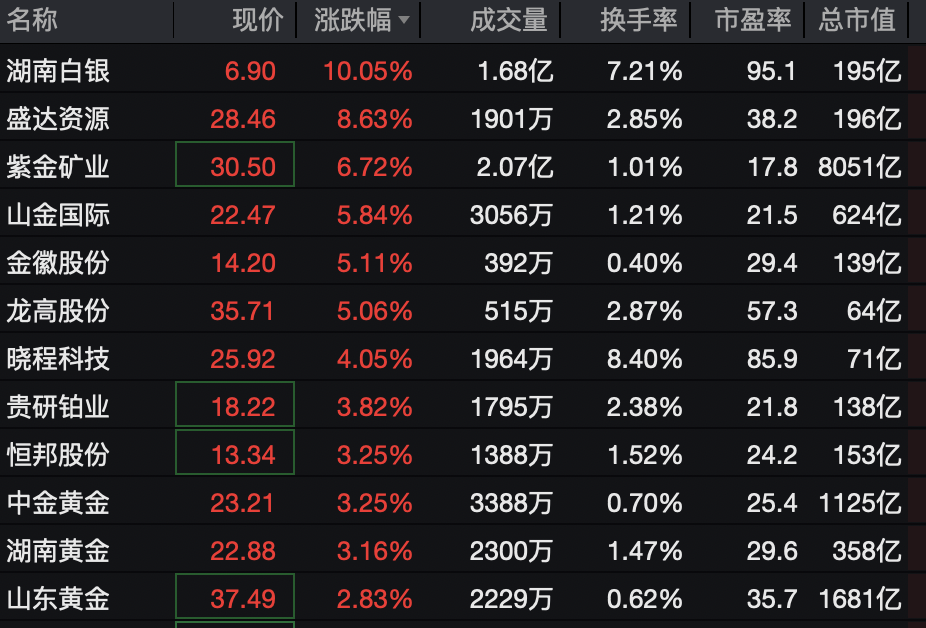Image resolution: width=926 pixels, height=628 pixels.
Task: Sort by the 现价 column header
Action: [257, 20]
